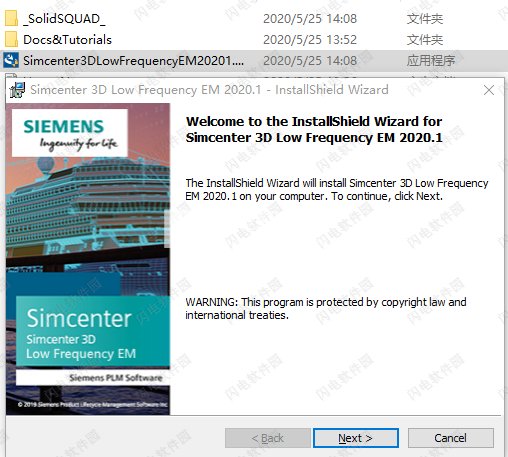Screen dimensions: 508x457
Task: Select the Docs&Tutorials folder name
Action: tap(67, 40)
